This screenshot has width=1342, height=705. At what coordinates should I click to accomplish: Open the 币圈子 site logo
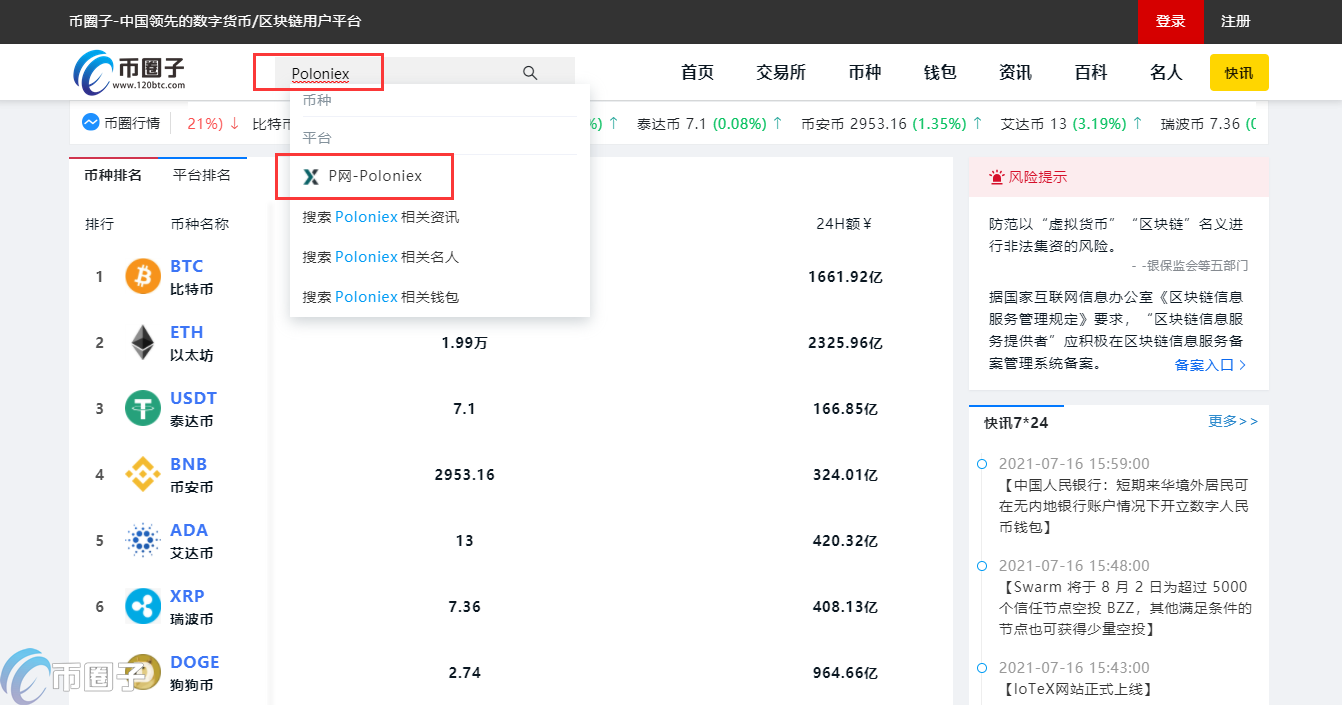(x=129, y=71)
